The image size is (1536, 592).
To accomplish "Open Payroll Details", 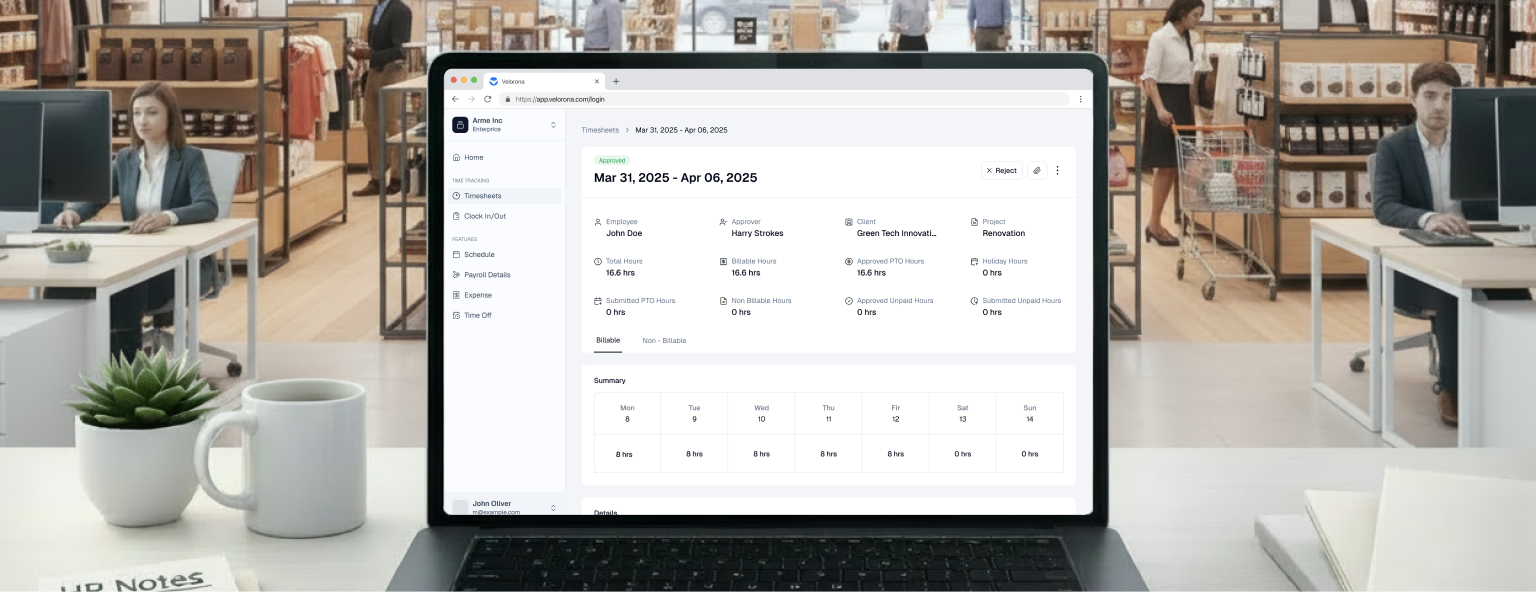I will (x=505, y=275).
